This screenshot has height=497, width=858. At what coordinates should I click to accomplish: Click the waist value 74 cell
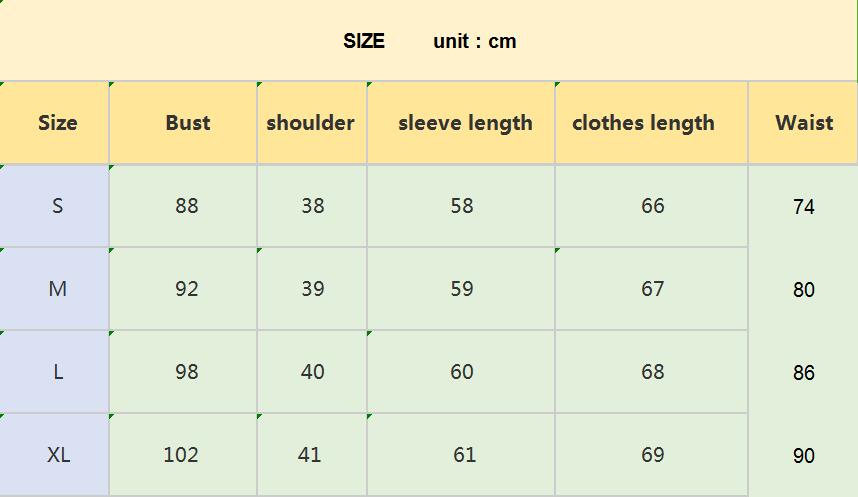[x=804, y=207]
